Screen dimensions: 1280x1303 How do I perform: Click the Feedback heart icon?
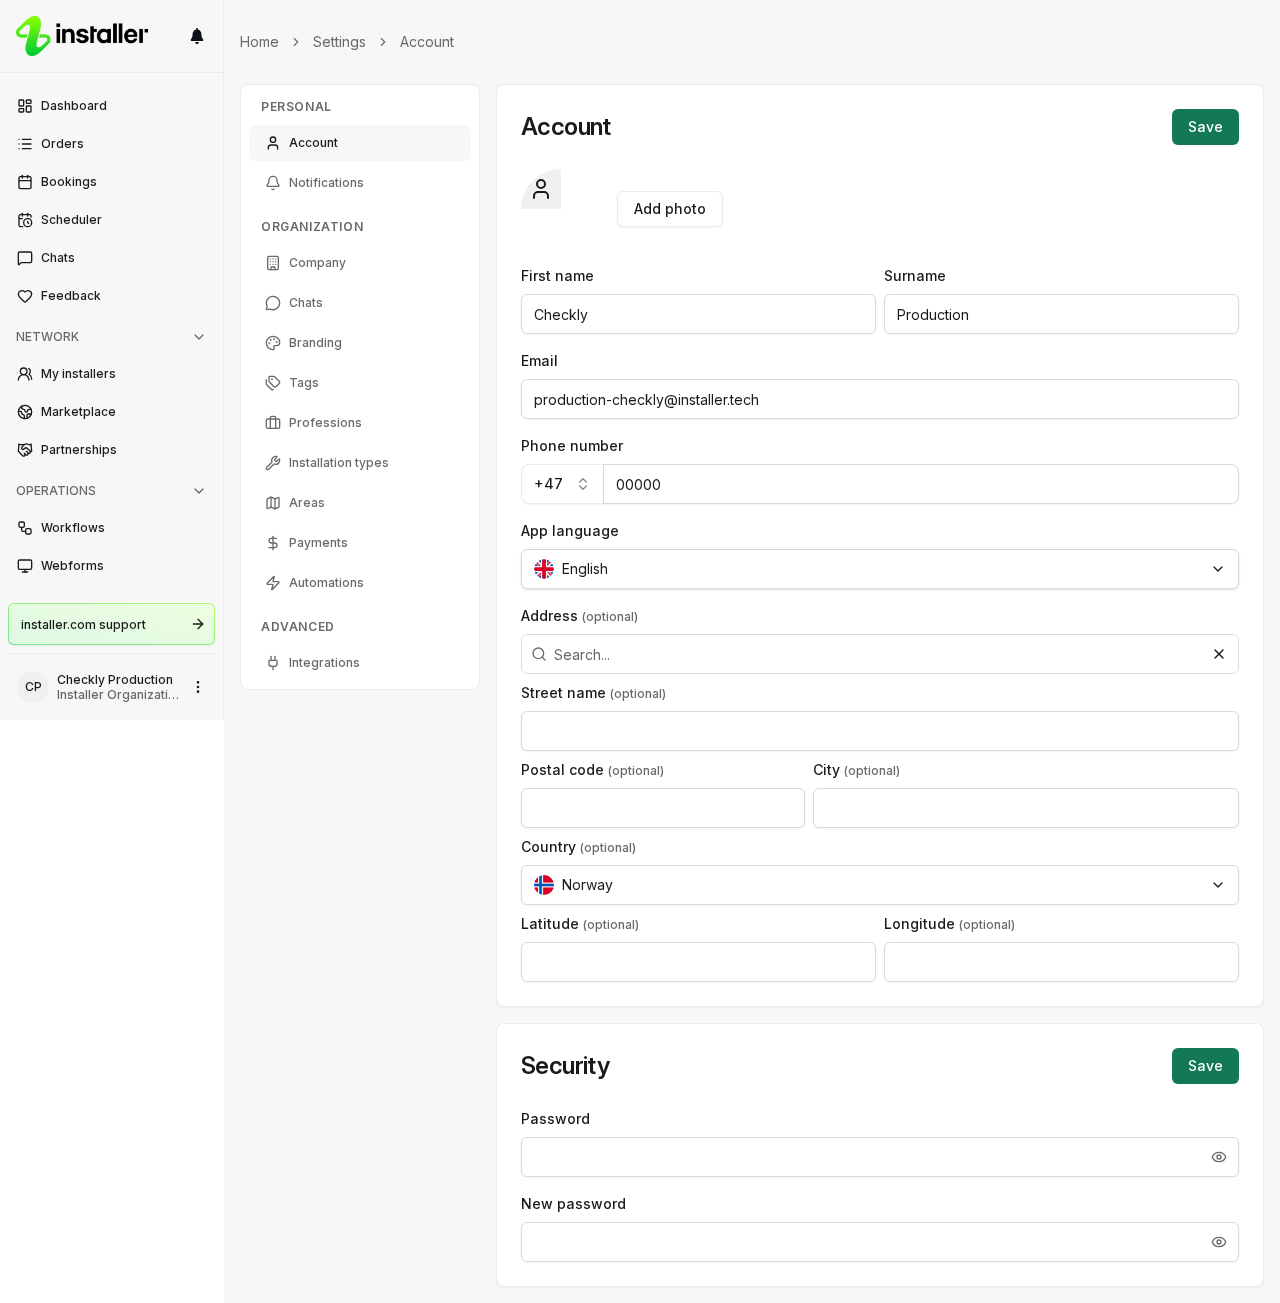[x=25, y=296]
